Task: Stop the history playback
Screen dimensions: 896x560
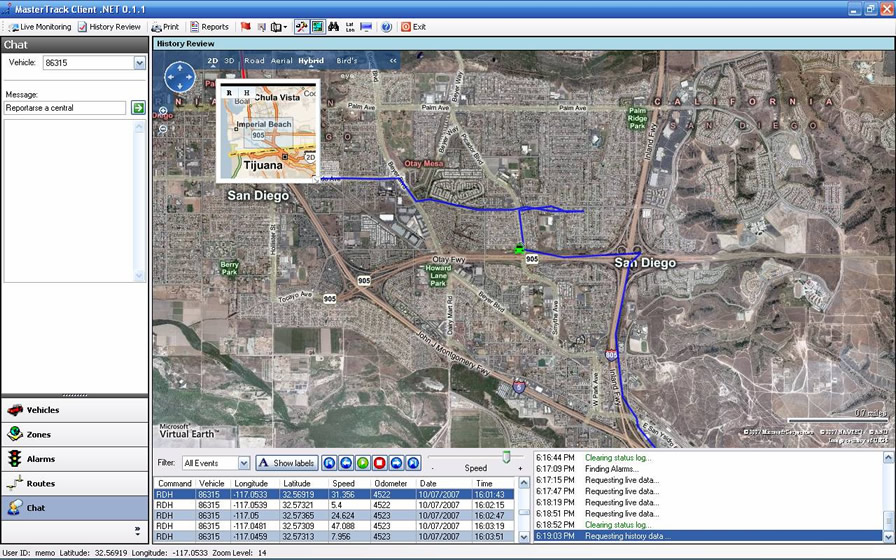Action: point(379,463)
